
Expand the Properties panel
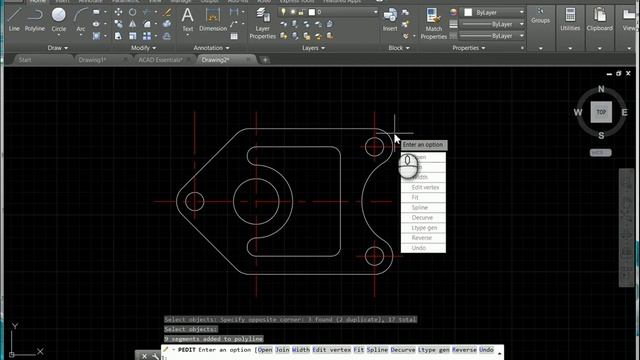(469, 48)
